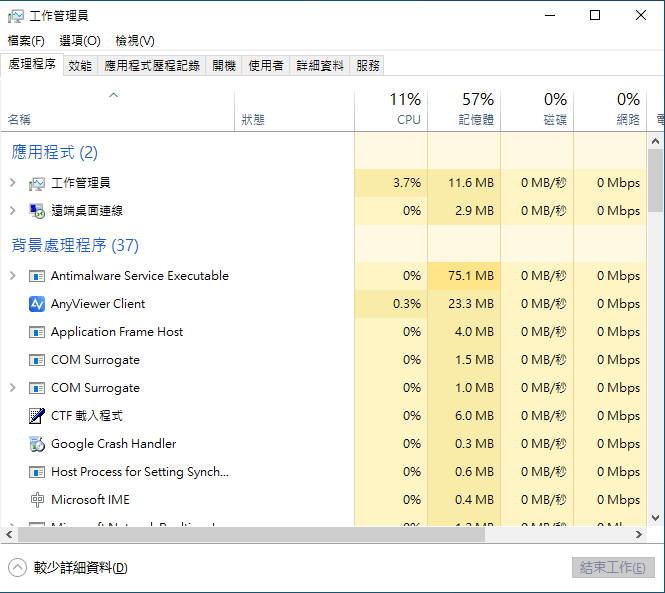Viewport: 665px width, 593px height.
Task: Click the Google Crash Handler icon
Action: (37, 444)
